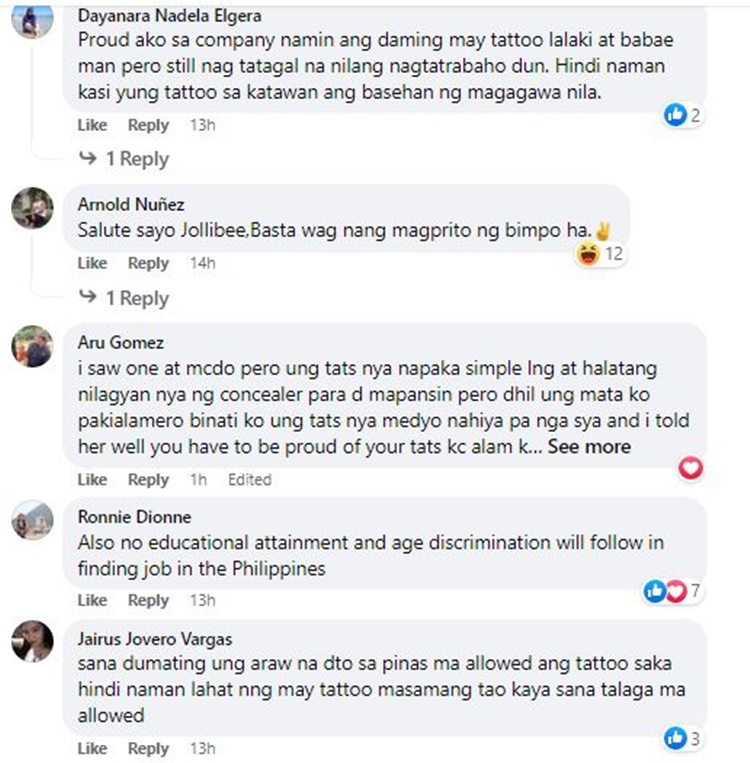Reply to Aru Gomez's comment

coord(148,480)
